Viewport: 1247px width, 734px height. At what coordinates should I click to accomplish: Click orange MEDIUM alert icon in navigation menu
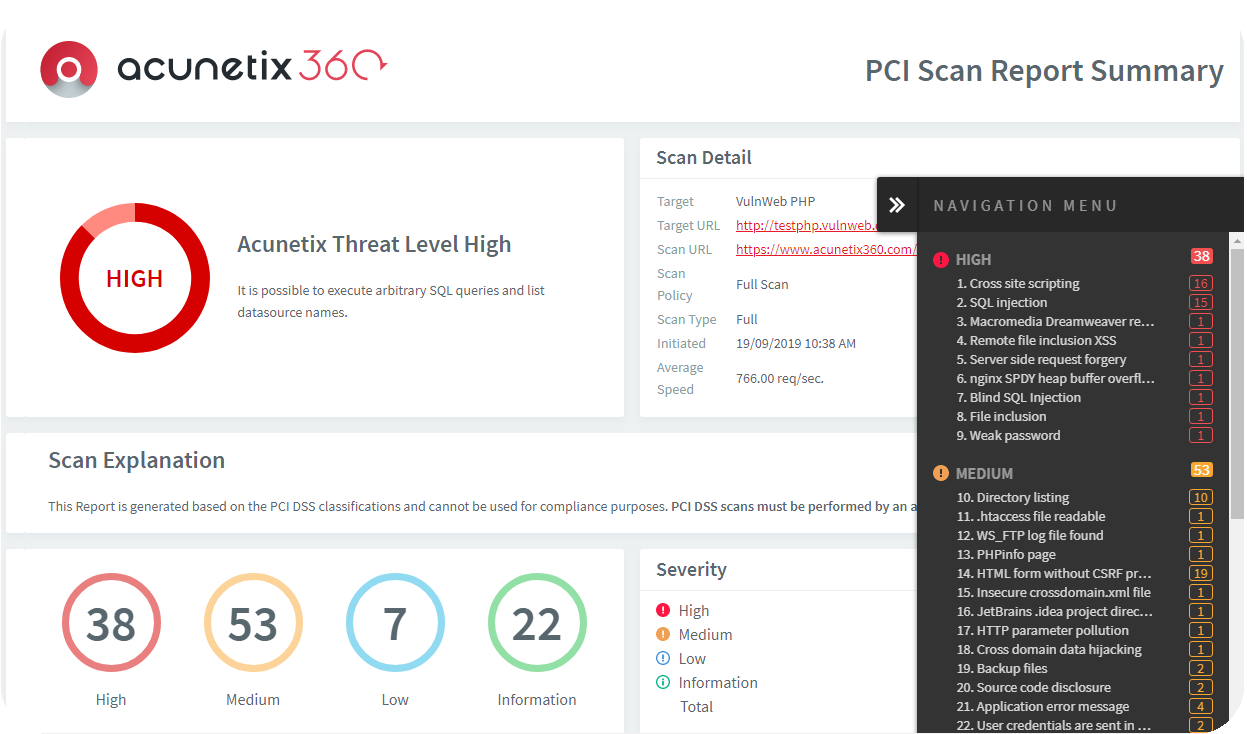[941, 473]
